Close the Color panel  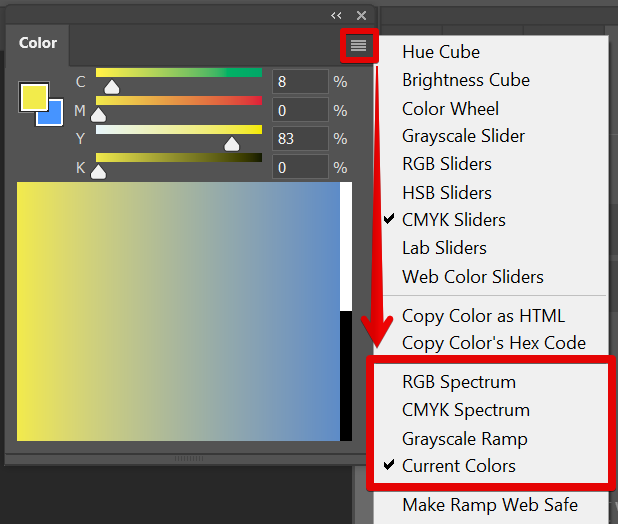click(x=361, y=16)
